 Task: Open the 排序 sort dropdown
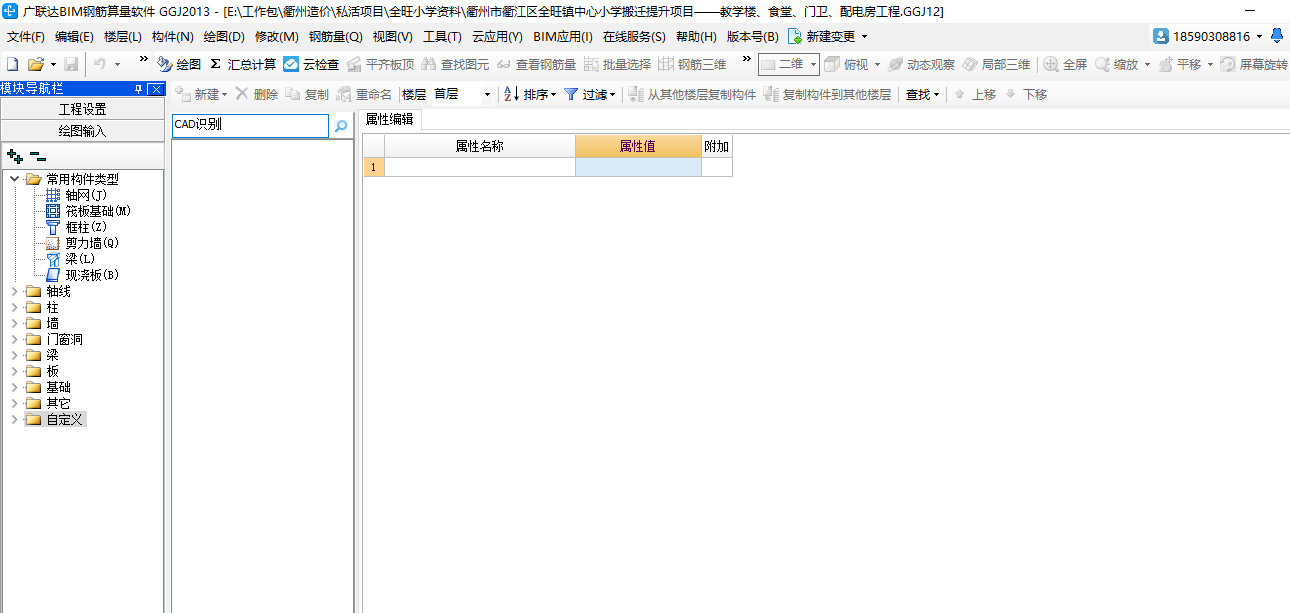553,95
